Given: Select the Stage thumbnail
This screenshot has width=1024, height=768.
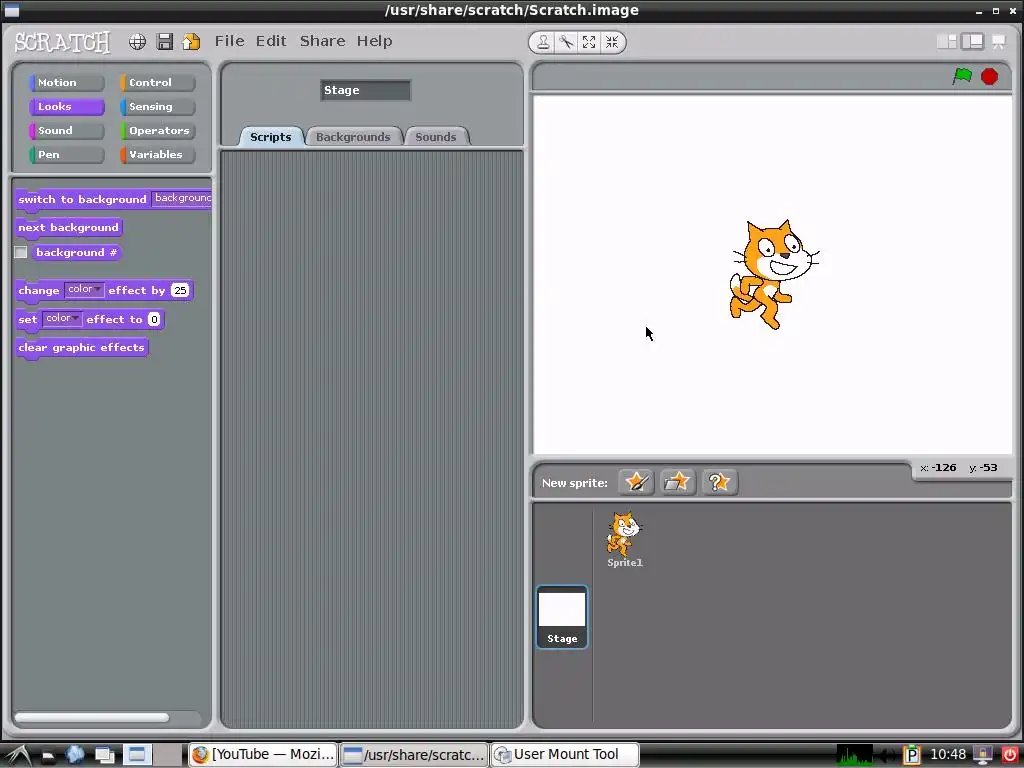Looking at the screenshot, I should (562, 617).
